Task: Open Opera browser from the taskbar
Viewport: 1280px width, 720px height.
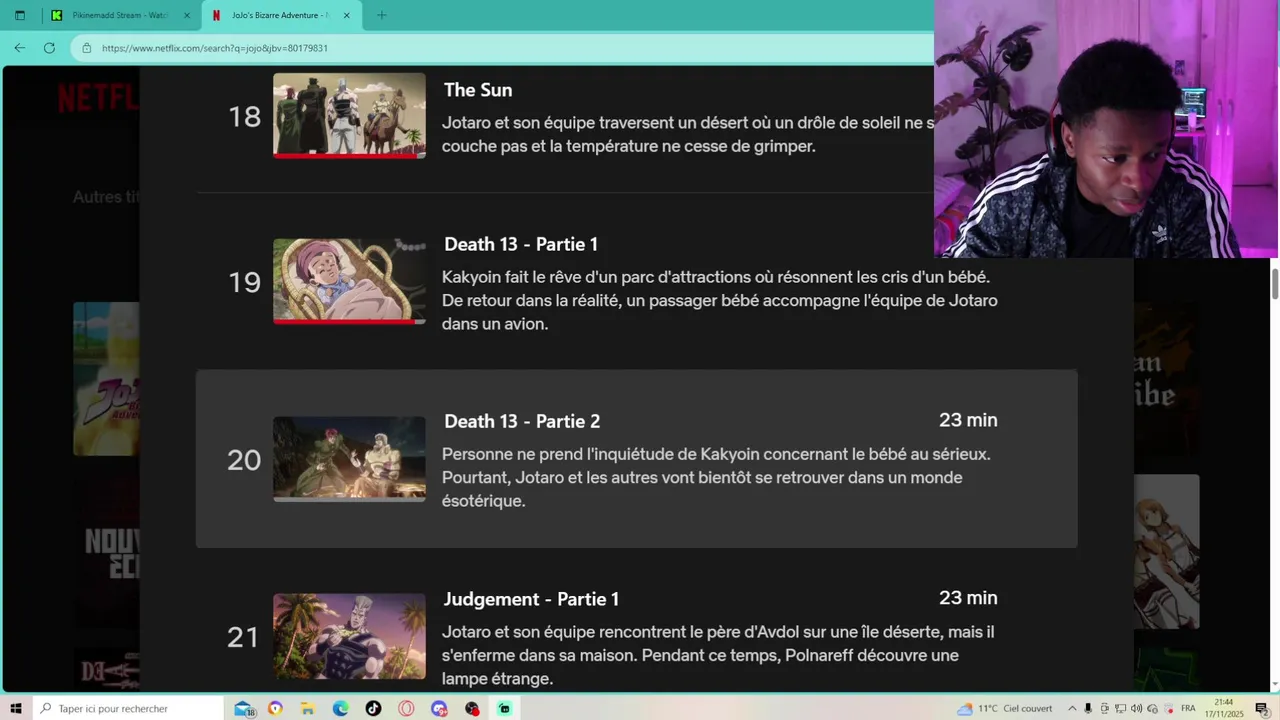Action: tap(406, 708)
